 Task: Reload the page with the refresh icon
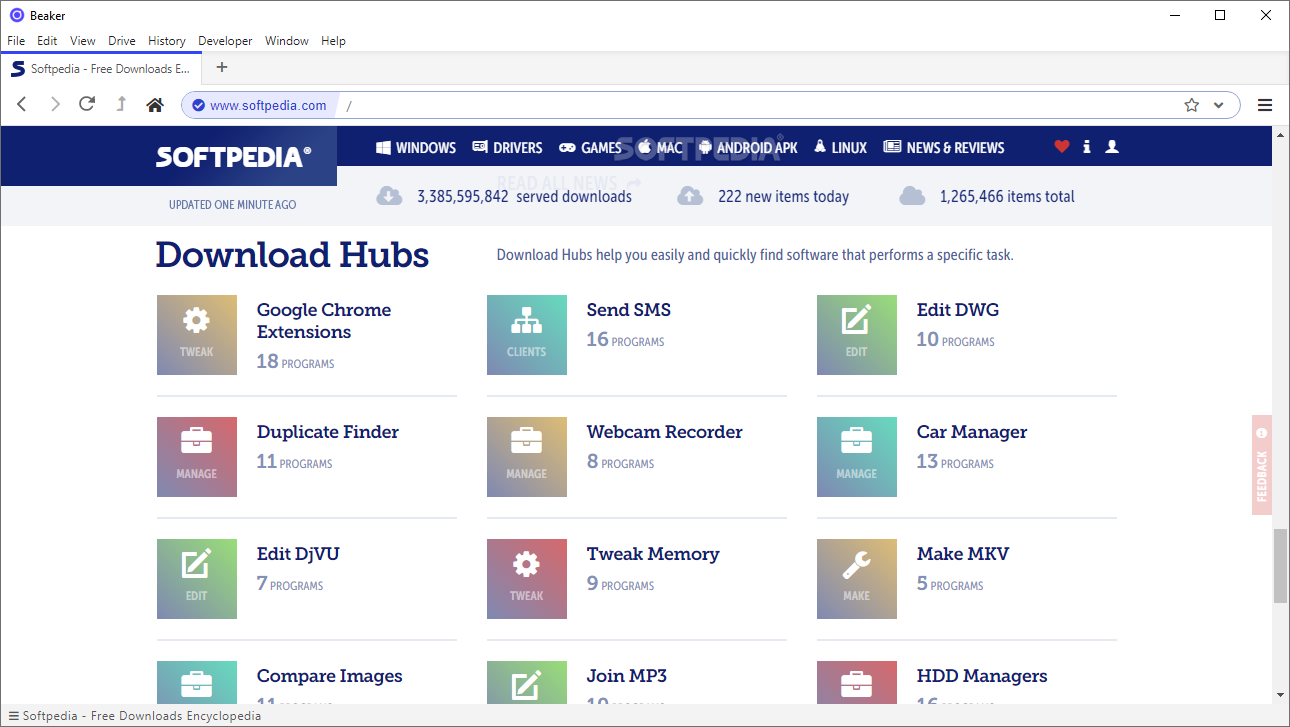(87, 104)
